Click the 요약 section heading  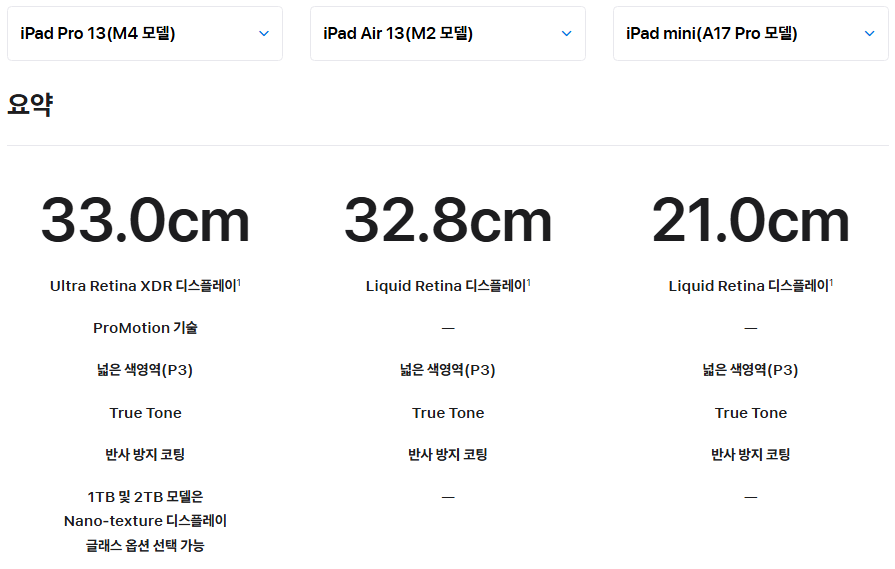tap(30, 104)
